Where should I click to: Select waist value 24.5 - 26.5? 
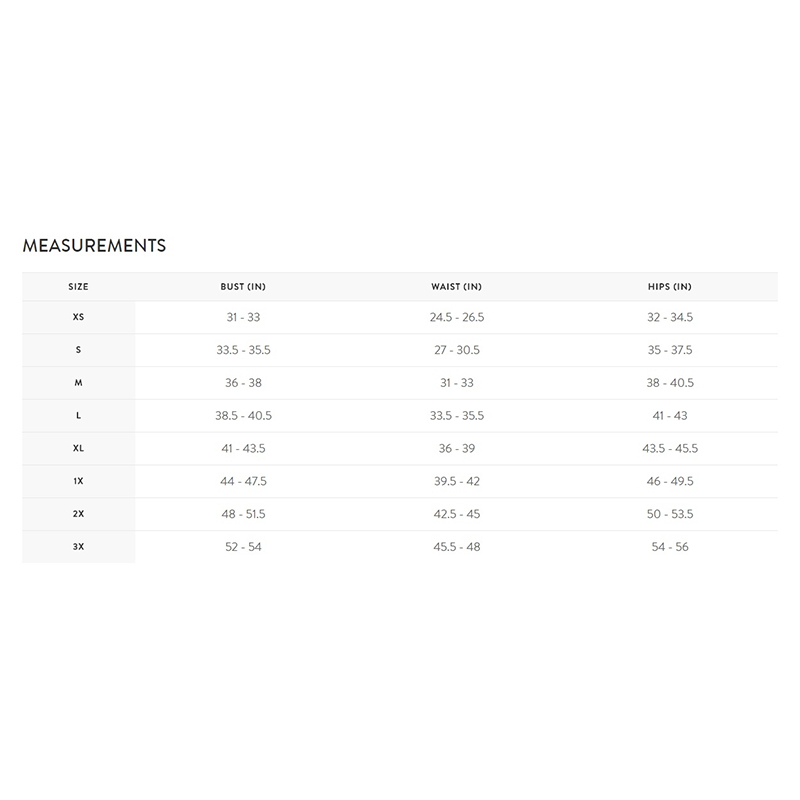tap(457, 317)
